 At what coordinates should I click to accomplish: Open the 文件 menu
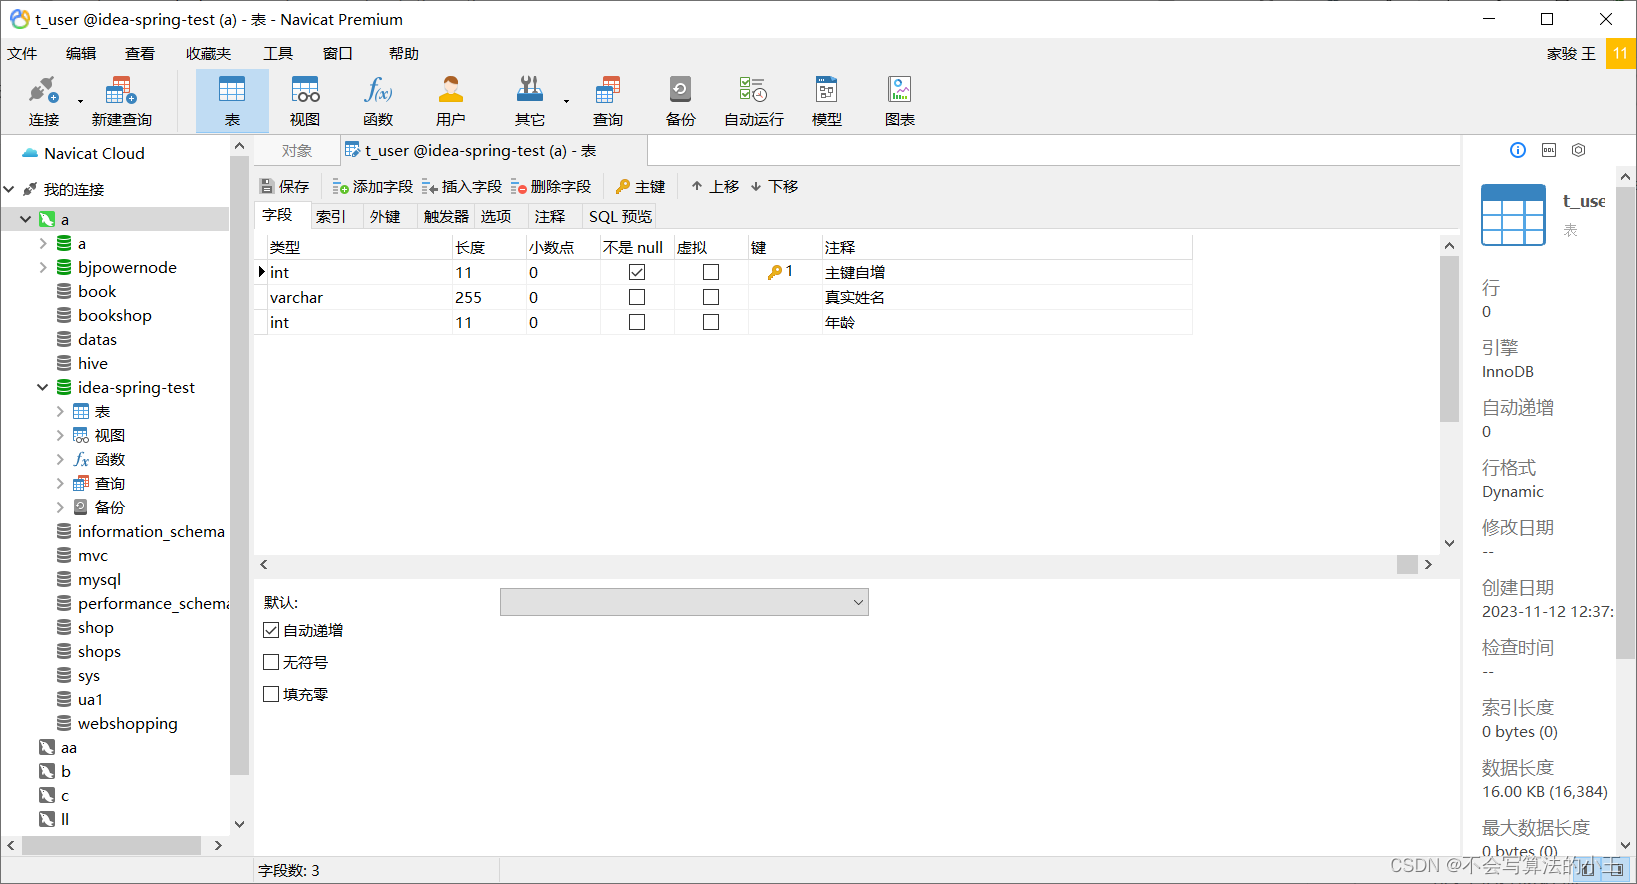click(22, 54)
